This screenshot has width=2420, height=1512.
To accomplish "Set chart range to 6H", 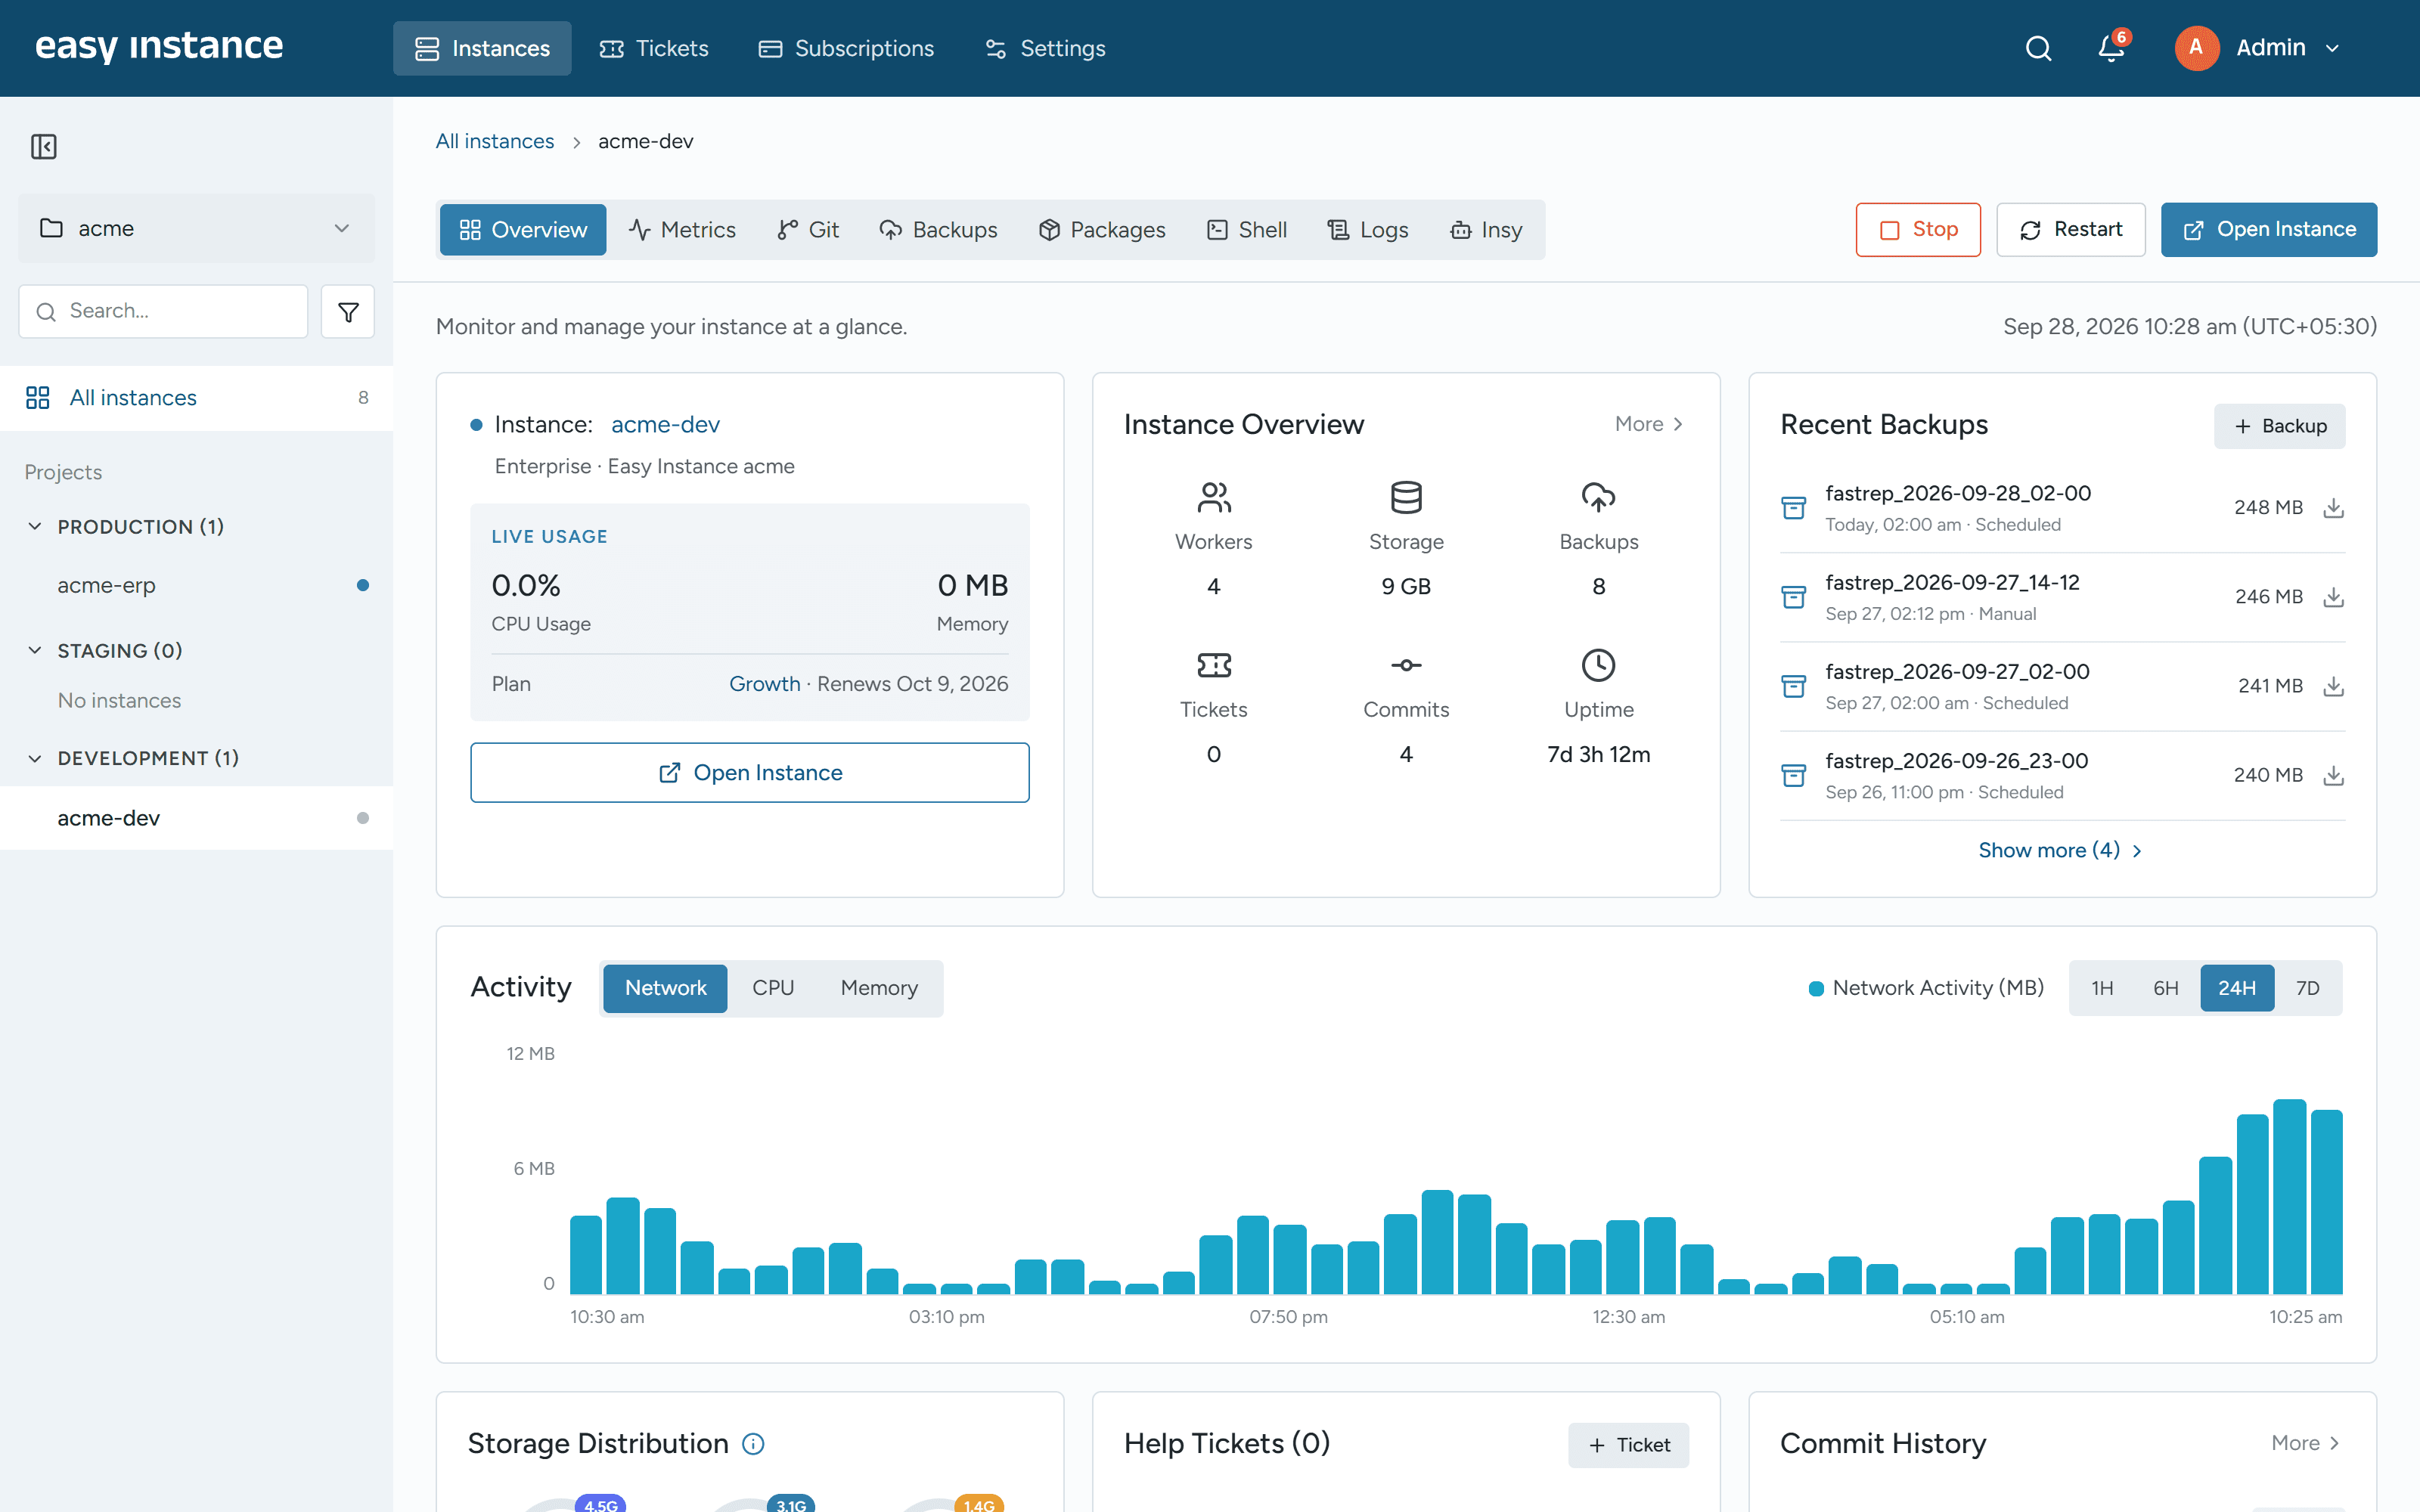I will (2165, 988).
